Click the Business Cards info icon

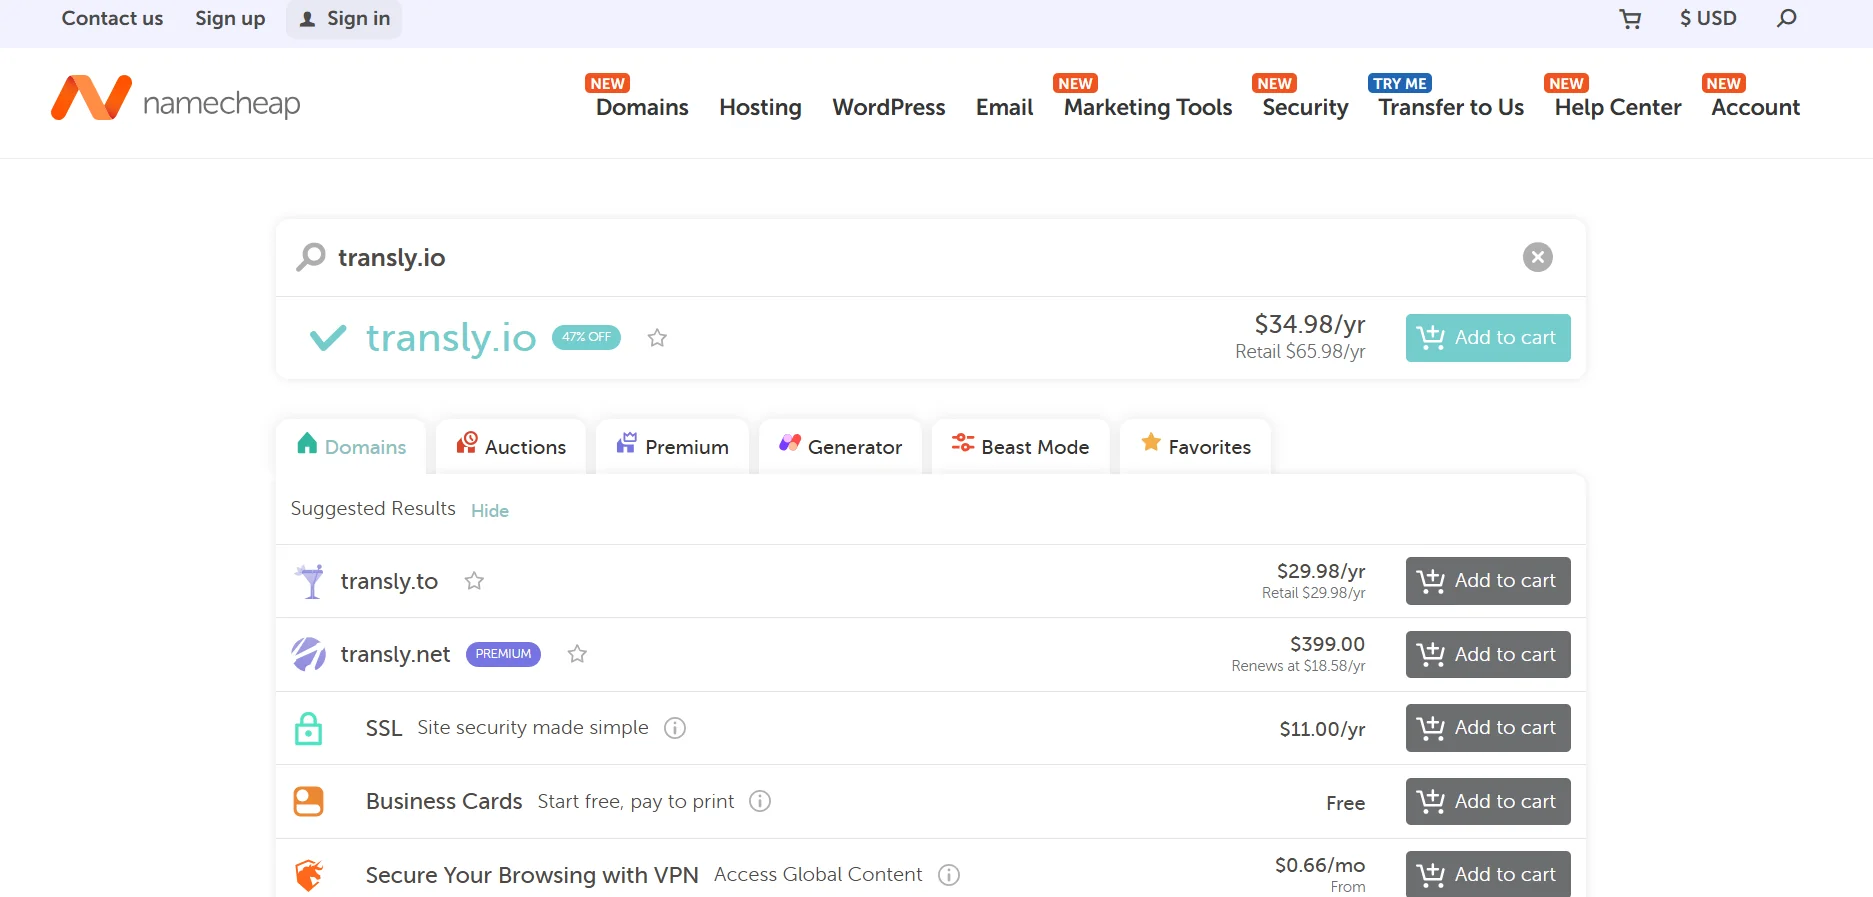point(760,801)
